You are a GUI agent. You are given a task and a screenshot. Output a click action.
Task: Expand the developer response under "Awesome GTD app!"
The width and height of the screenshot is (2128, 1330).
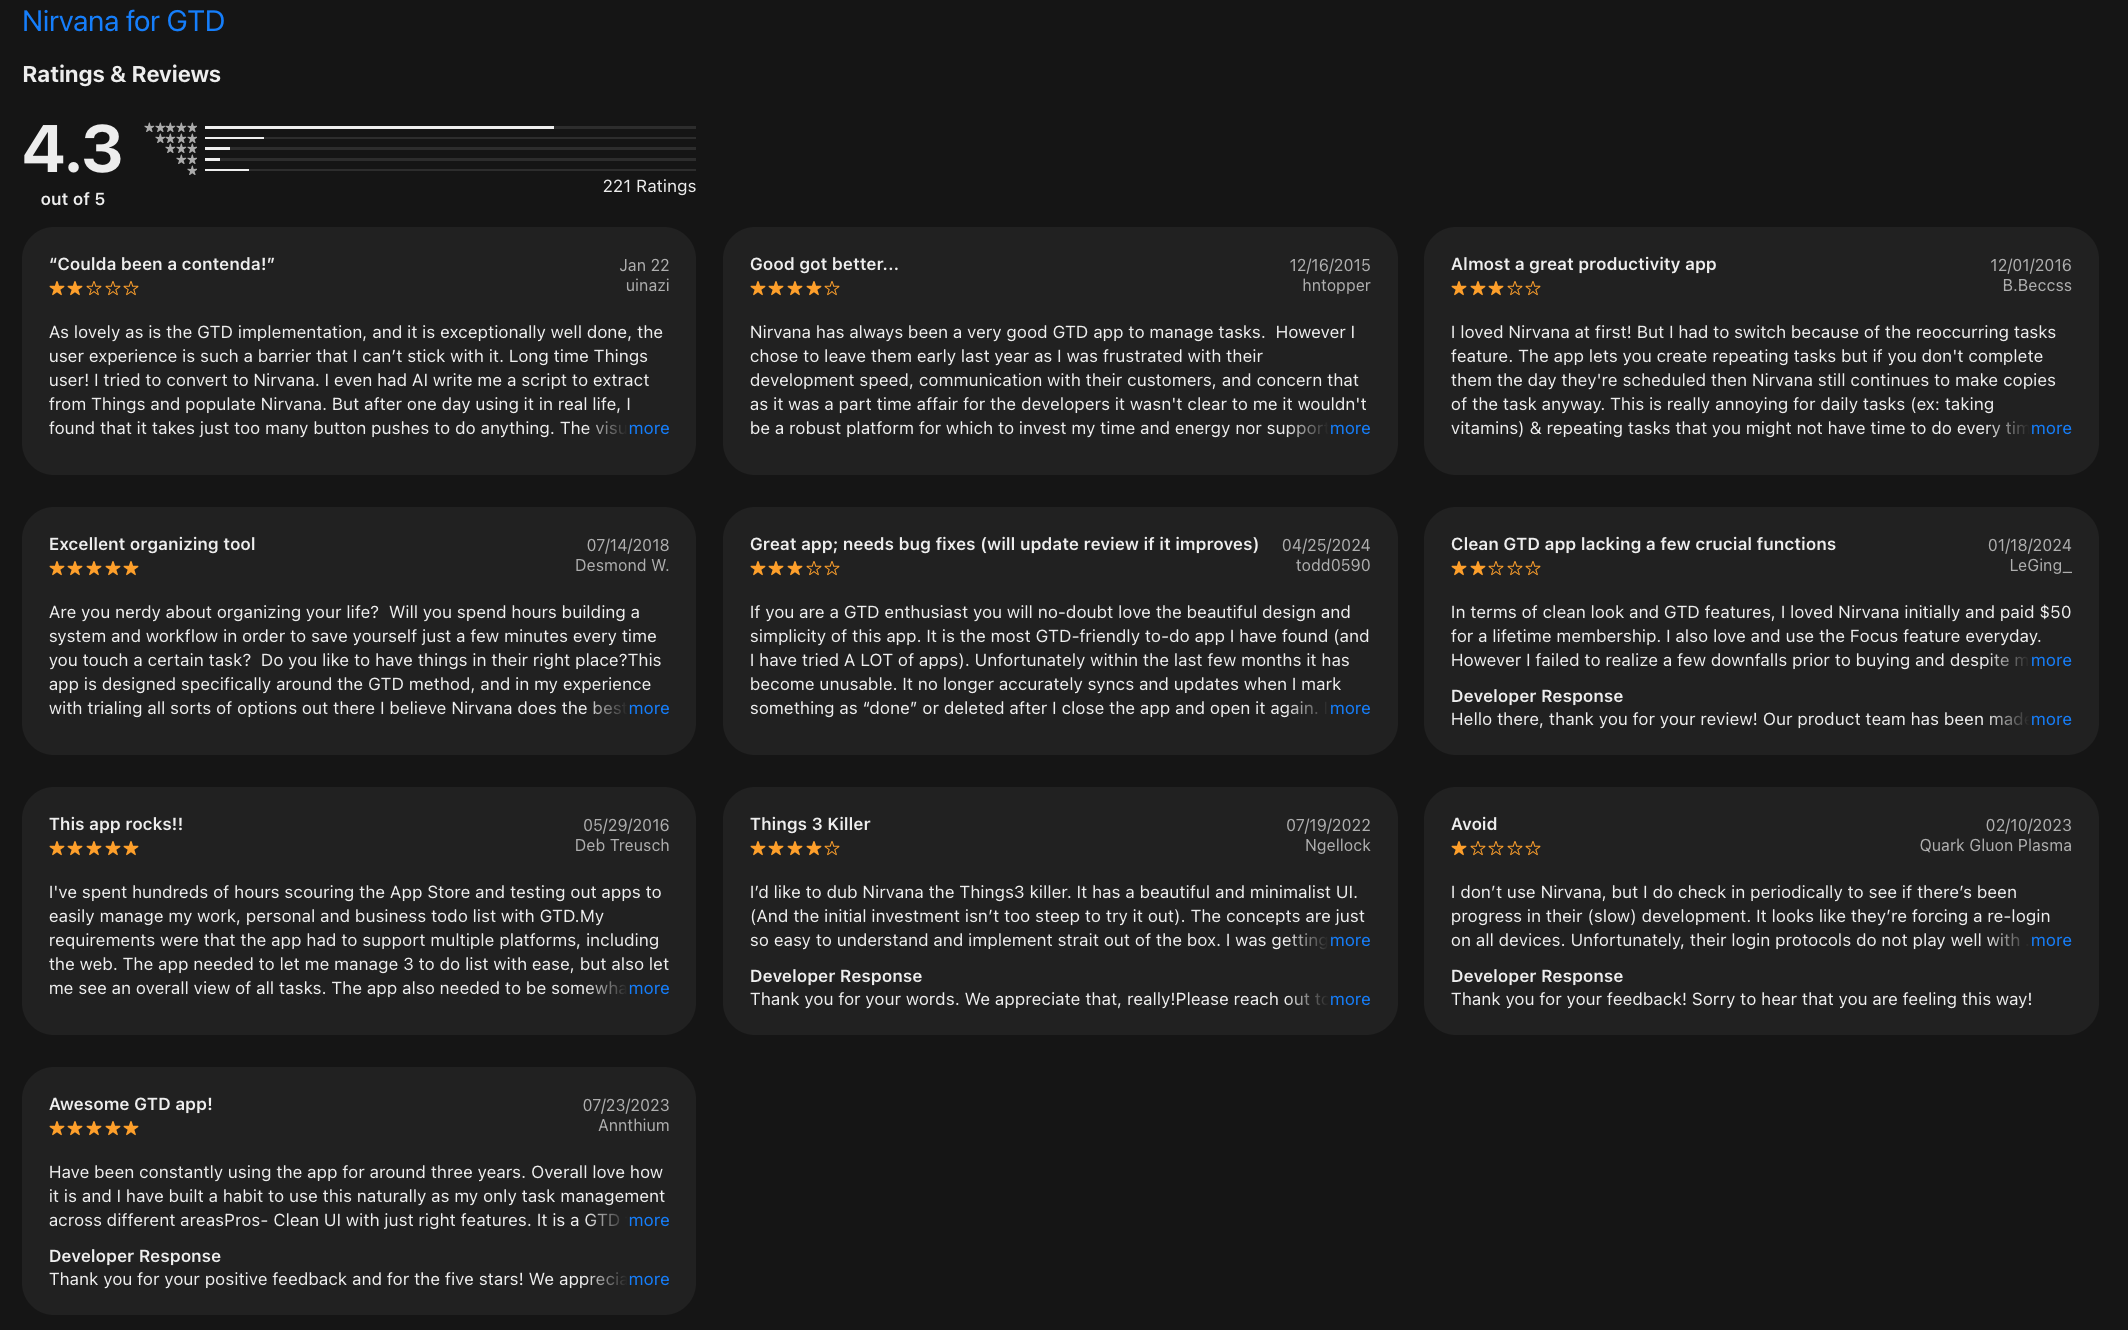click(648, 1279)
